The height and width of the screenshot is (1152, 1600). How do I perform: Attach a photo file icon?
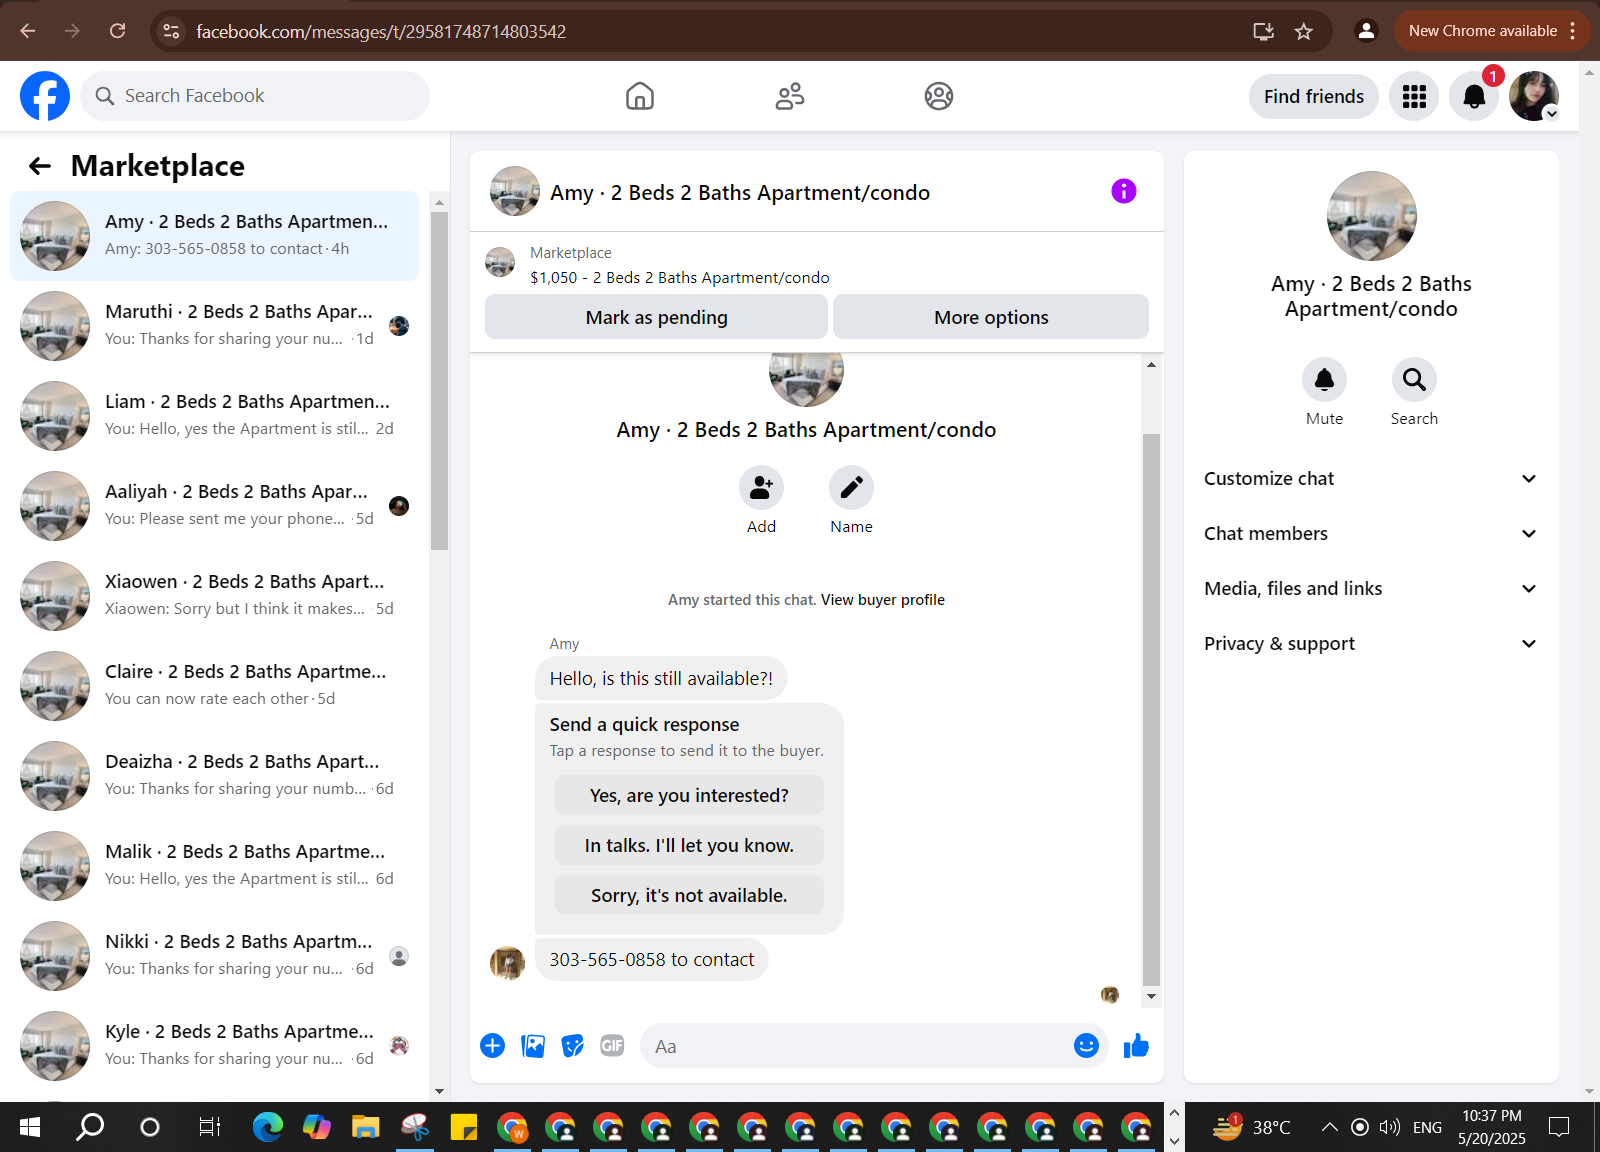click(x=533, y=1046)
